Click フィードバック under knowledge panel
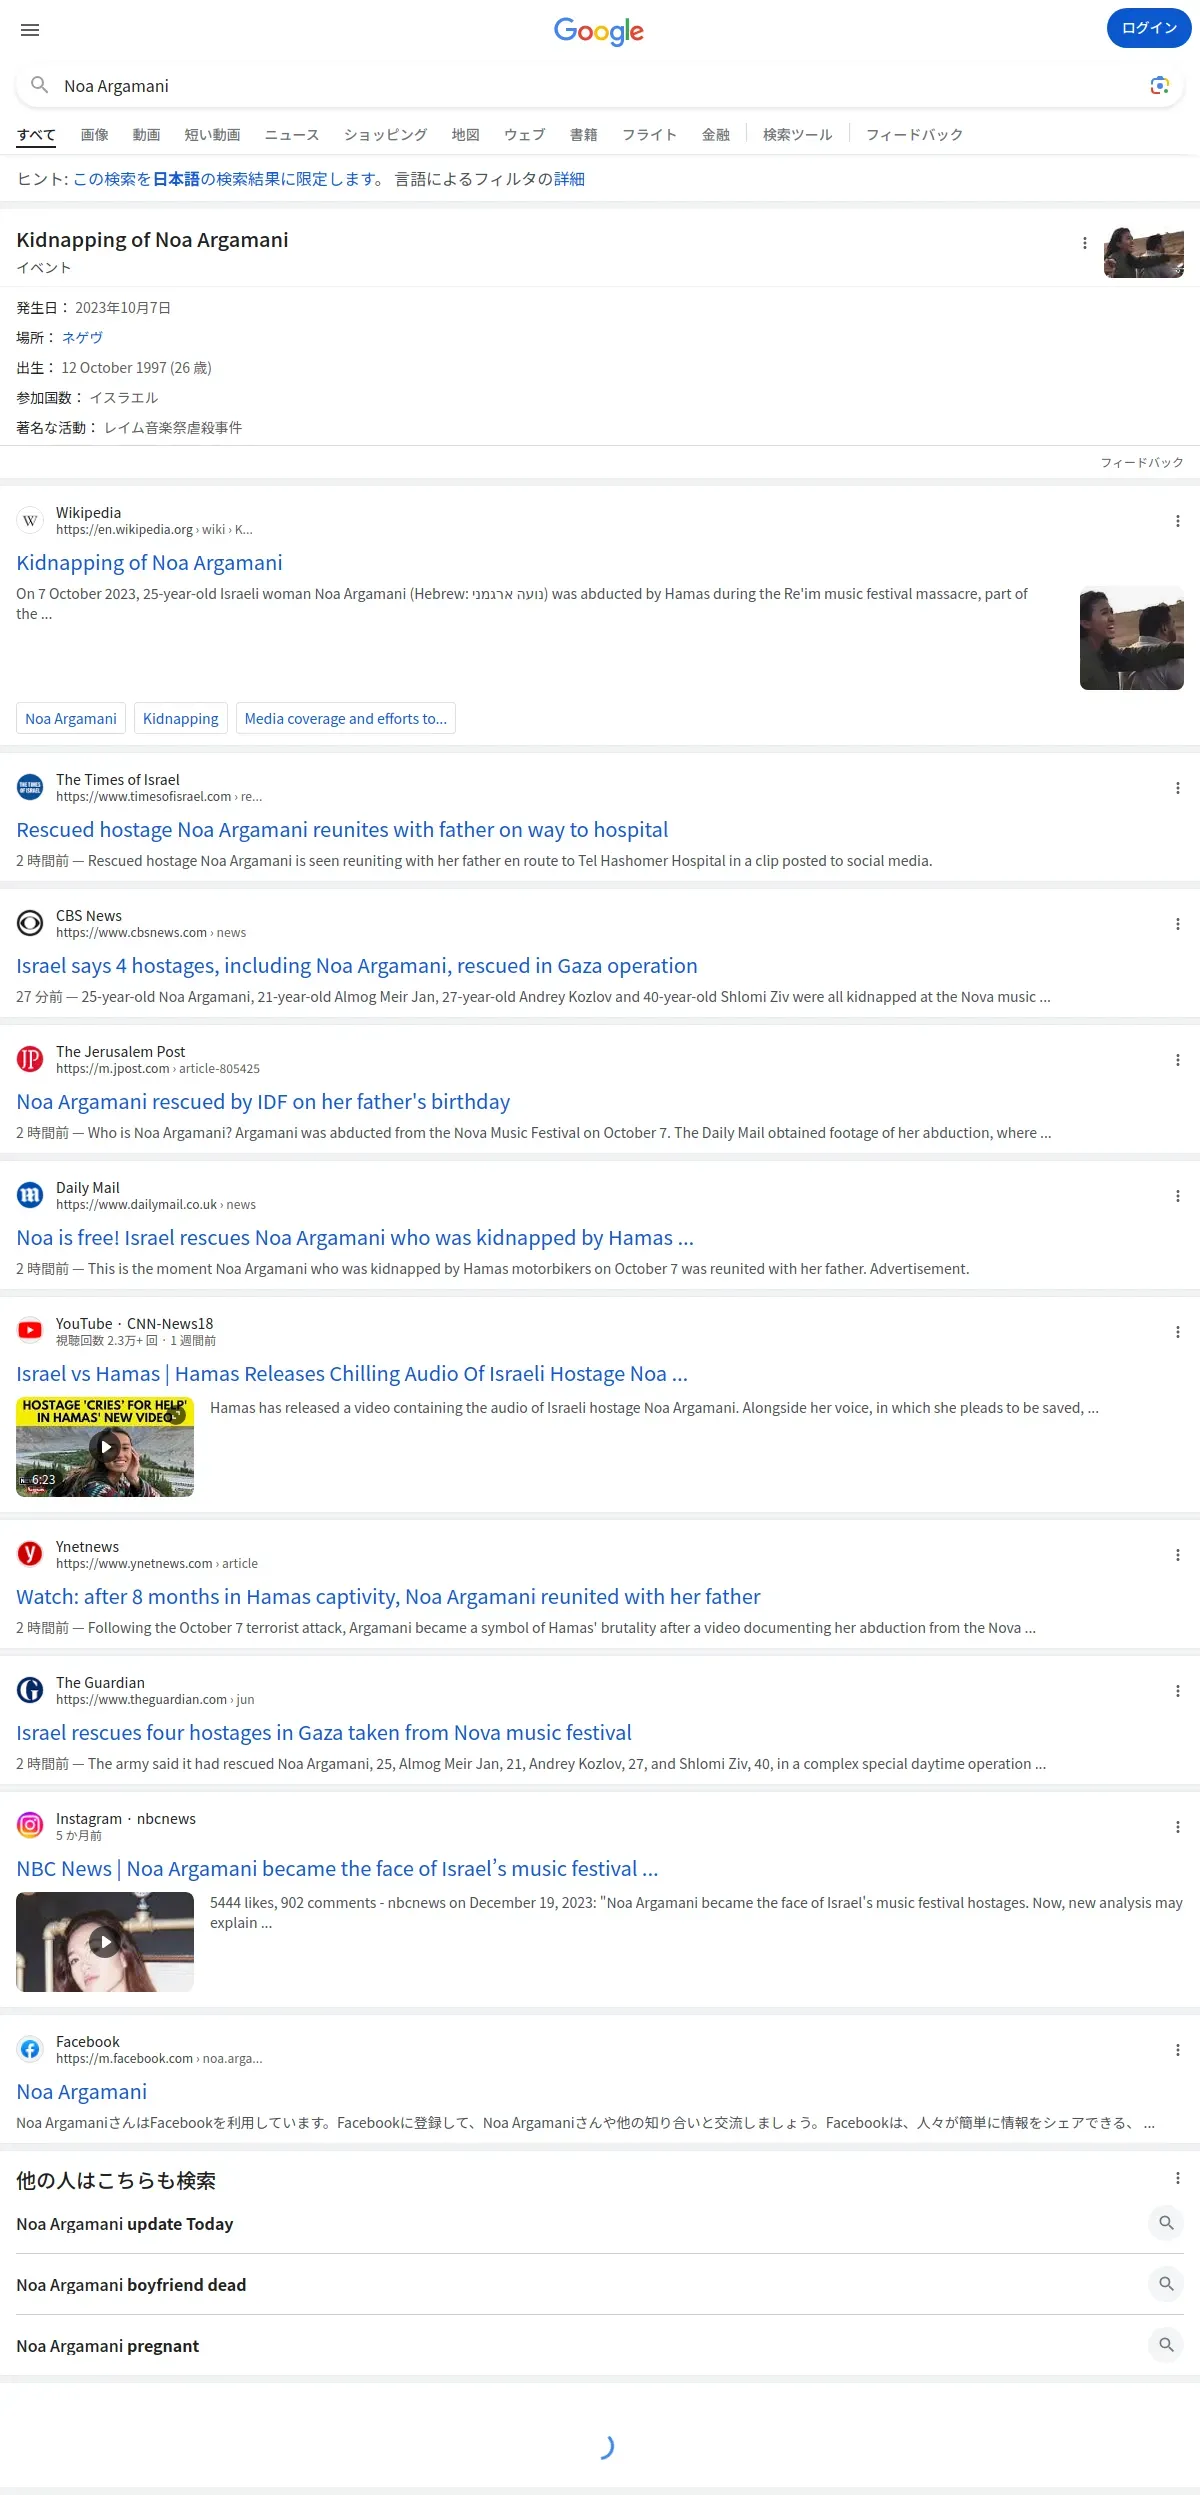Image resolution: width=1200 pixels, height=2495 pixels. tap(1142, 463)
